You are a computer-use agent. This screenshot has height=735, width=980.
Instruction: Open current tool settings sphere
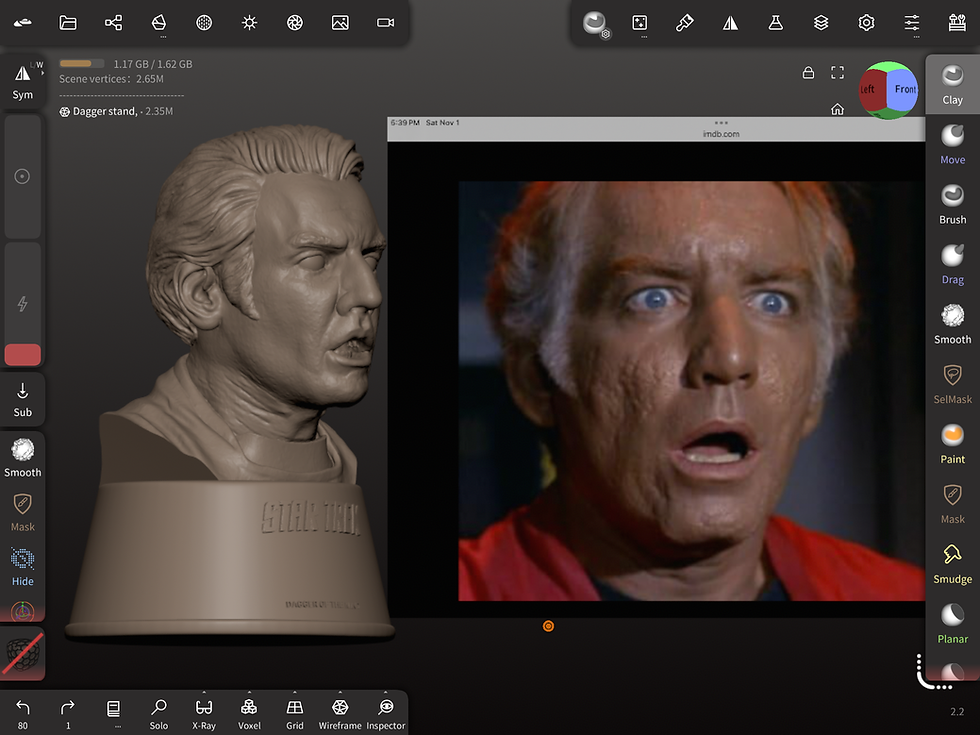pos(596,24)
